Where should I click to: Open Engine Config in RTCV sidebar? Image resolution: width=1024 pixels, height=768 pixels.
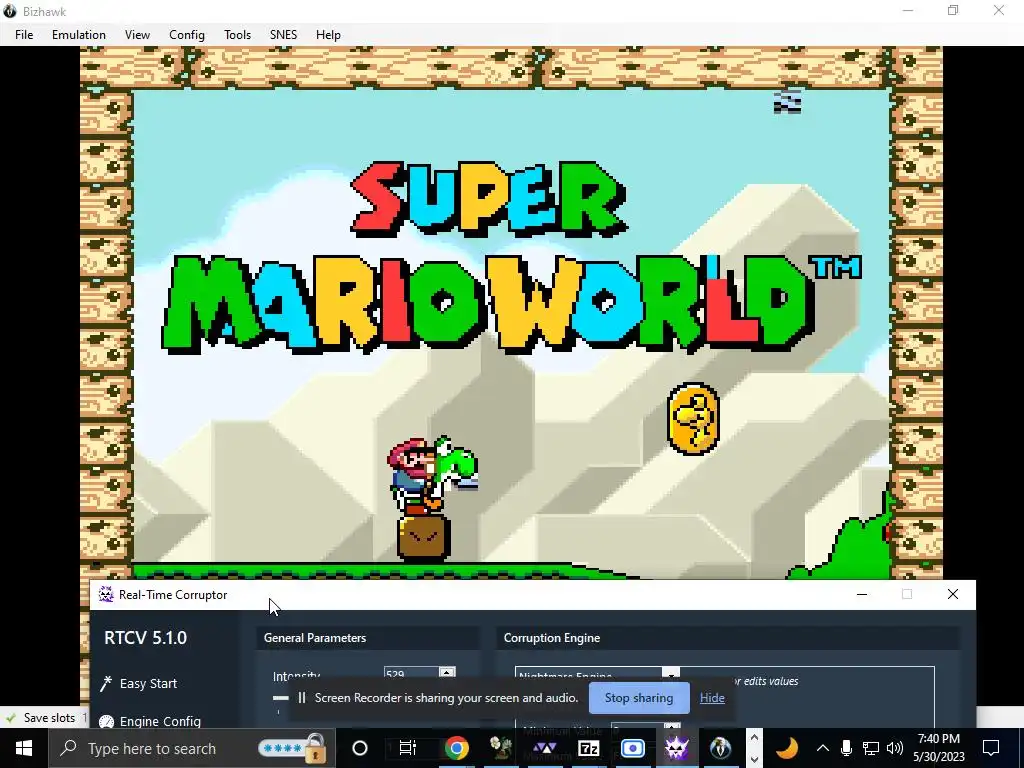click(160, 721)
